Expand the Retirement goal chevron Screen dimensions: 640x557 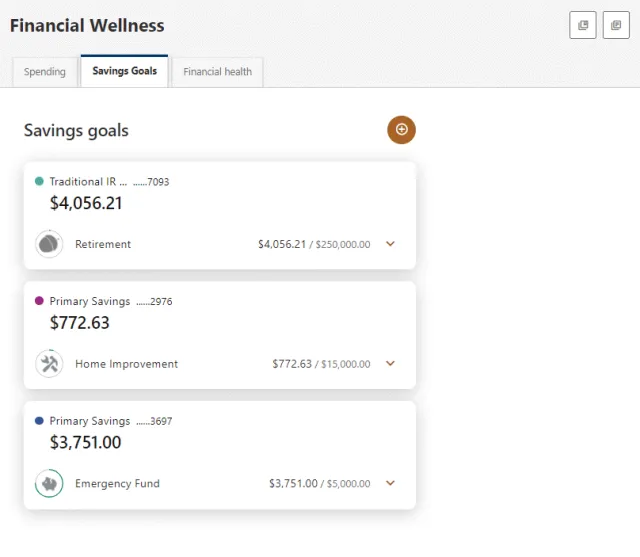(x=390, y=244)
